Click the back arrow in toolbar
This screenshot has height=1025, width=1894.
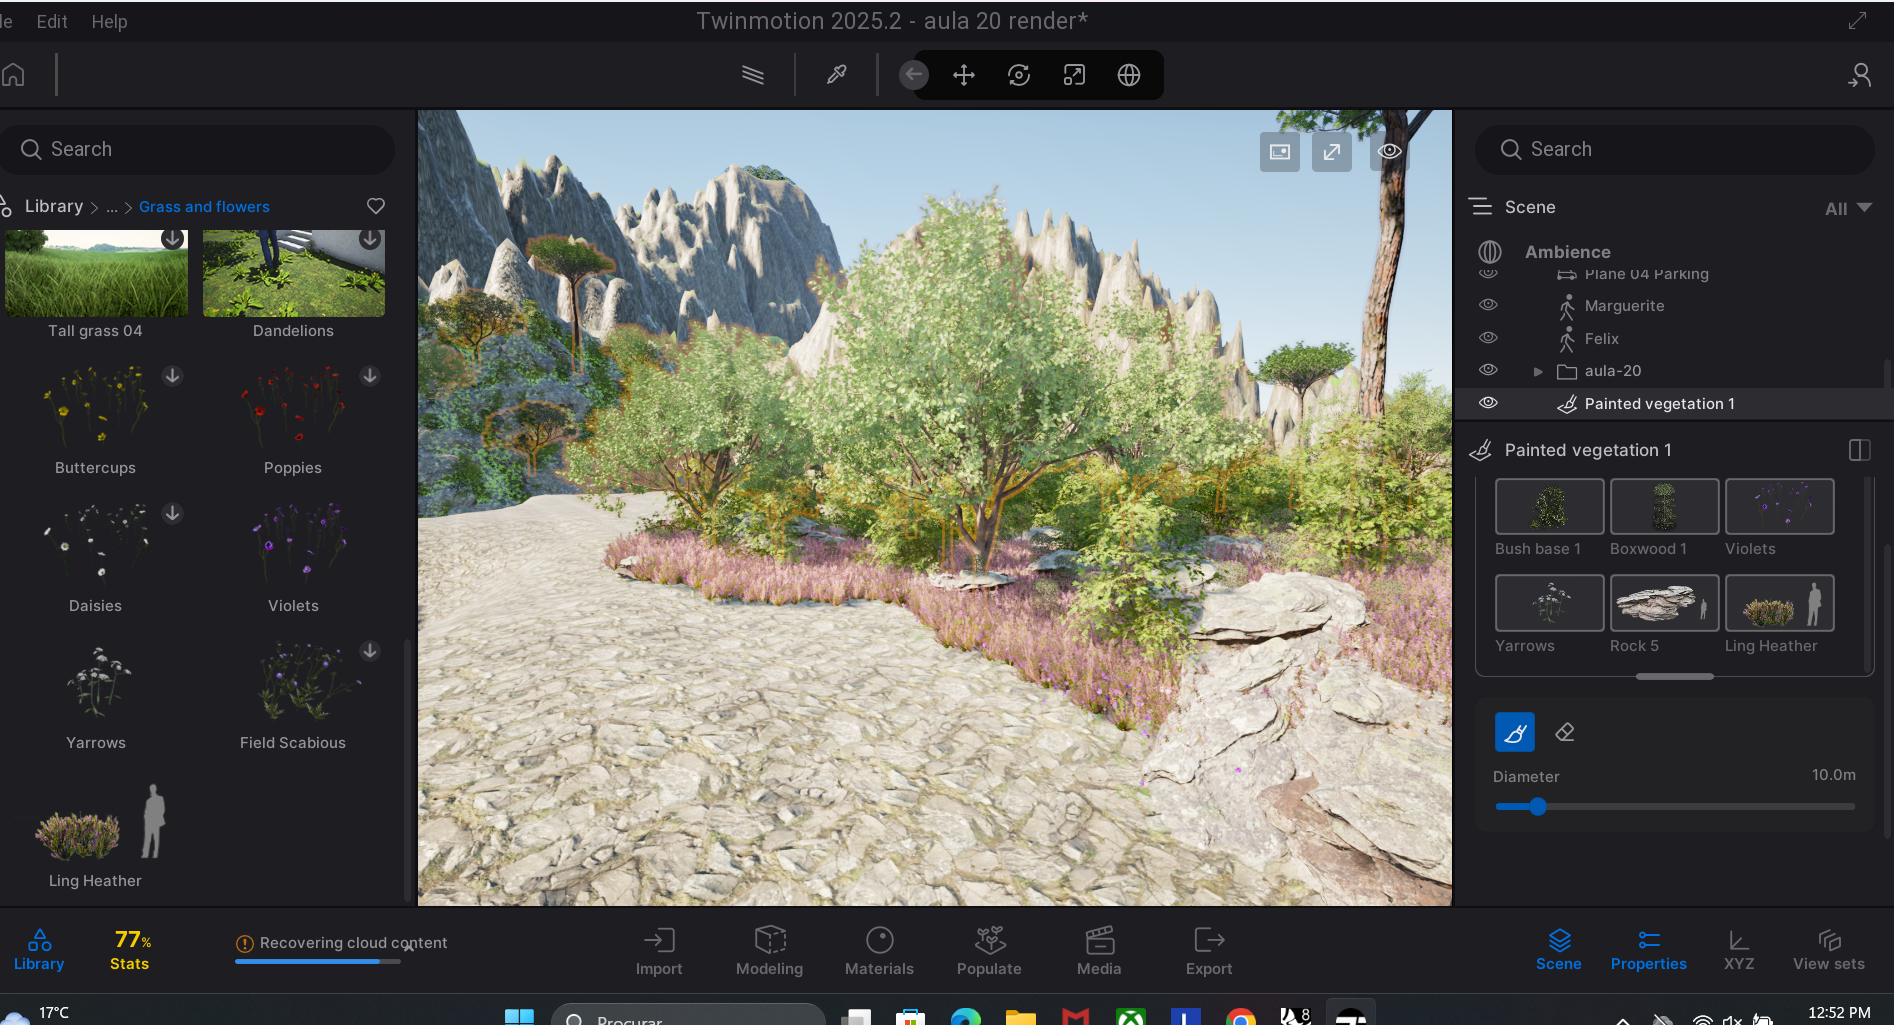913,75
